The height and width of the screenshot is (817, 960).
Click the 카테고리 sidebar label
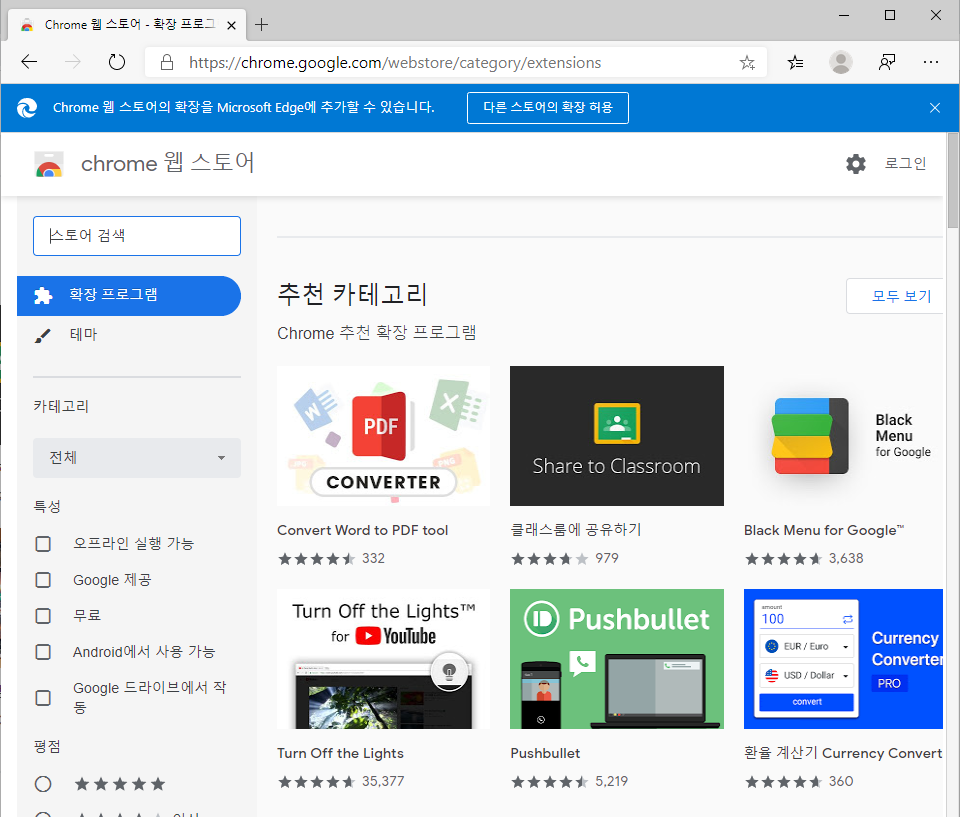pyautogui.click(x=61, y=406)
